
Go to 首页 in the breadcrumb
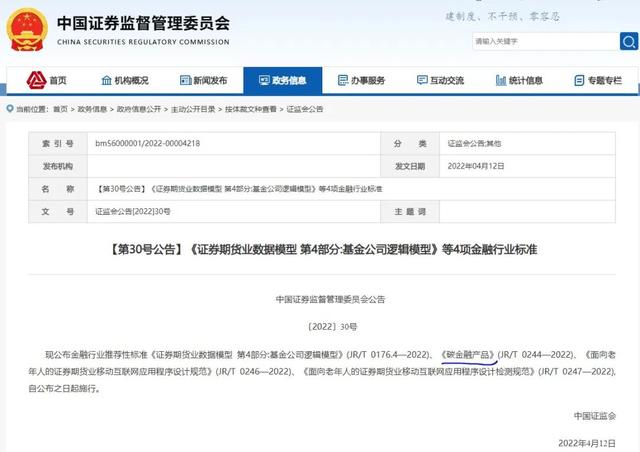(x=60, y=109)
